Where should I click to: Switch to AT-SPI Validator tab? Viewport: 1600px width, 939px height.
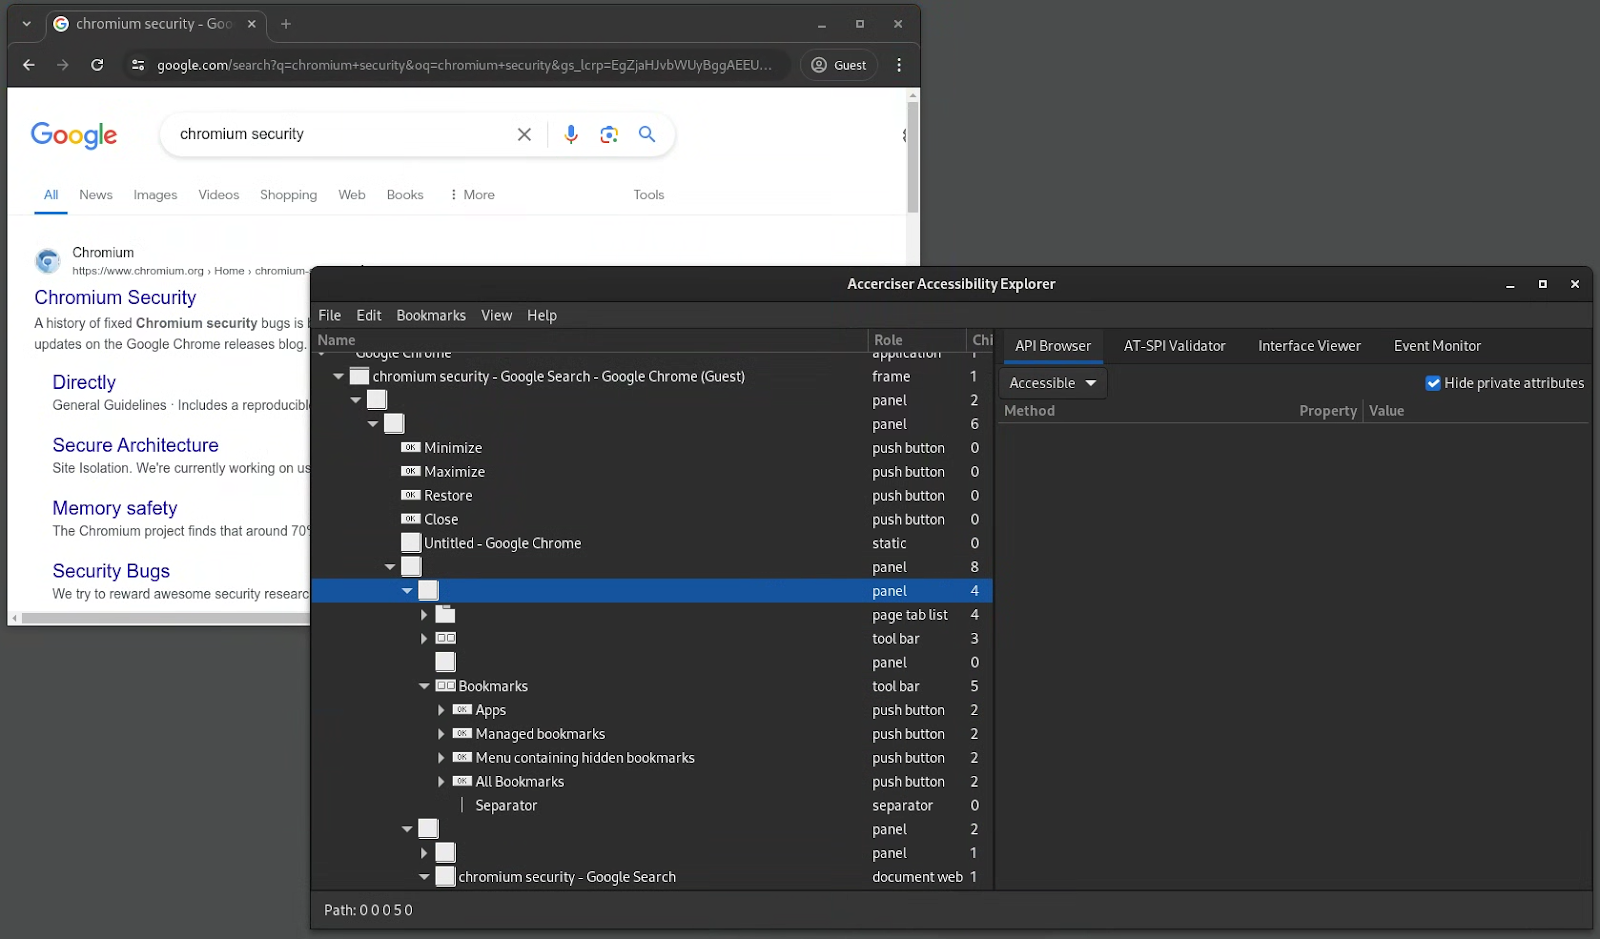[1174, 346]
